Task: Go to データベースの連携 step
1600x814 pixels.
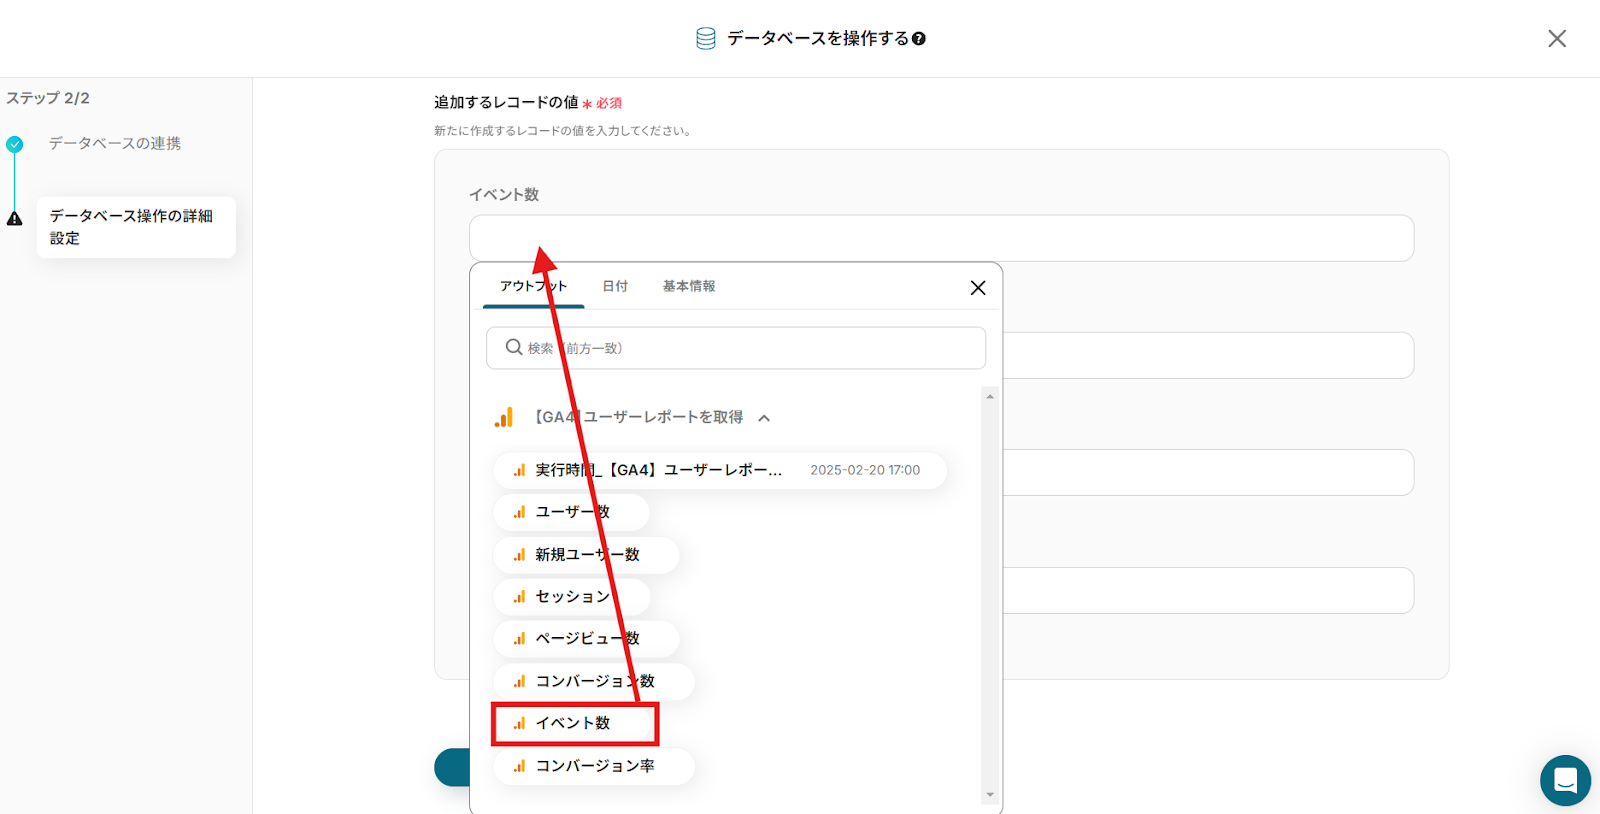Action: tap(115, 144)
